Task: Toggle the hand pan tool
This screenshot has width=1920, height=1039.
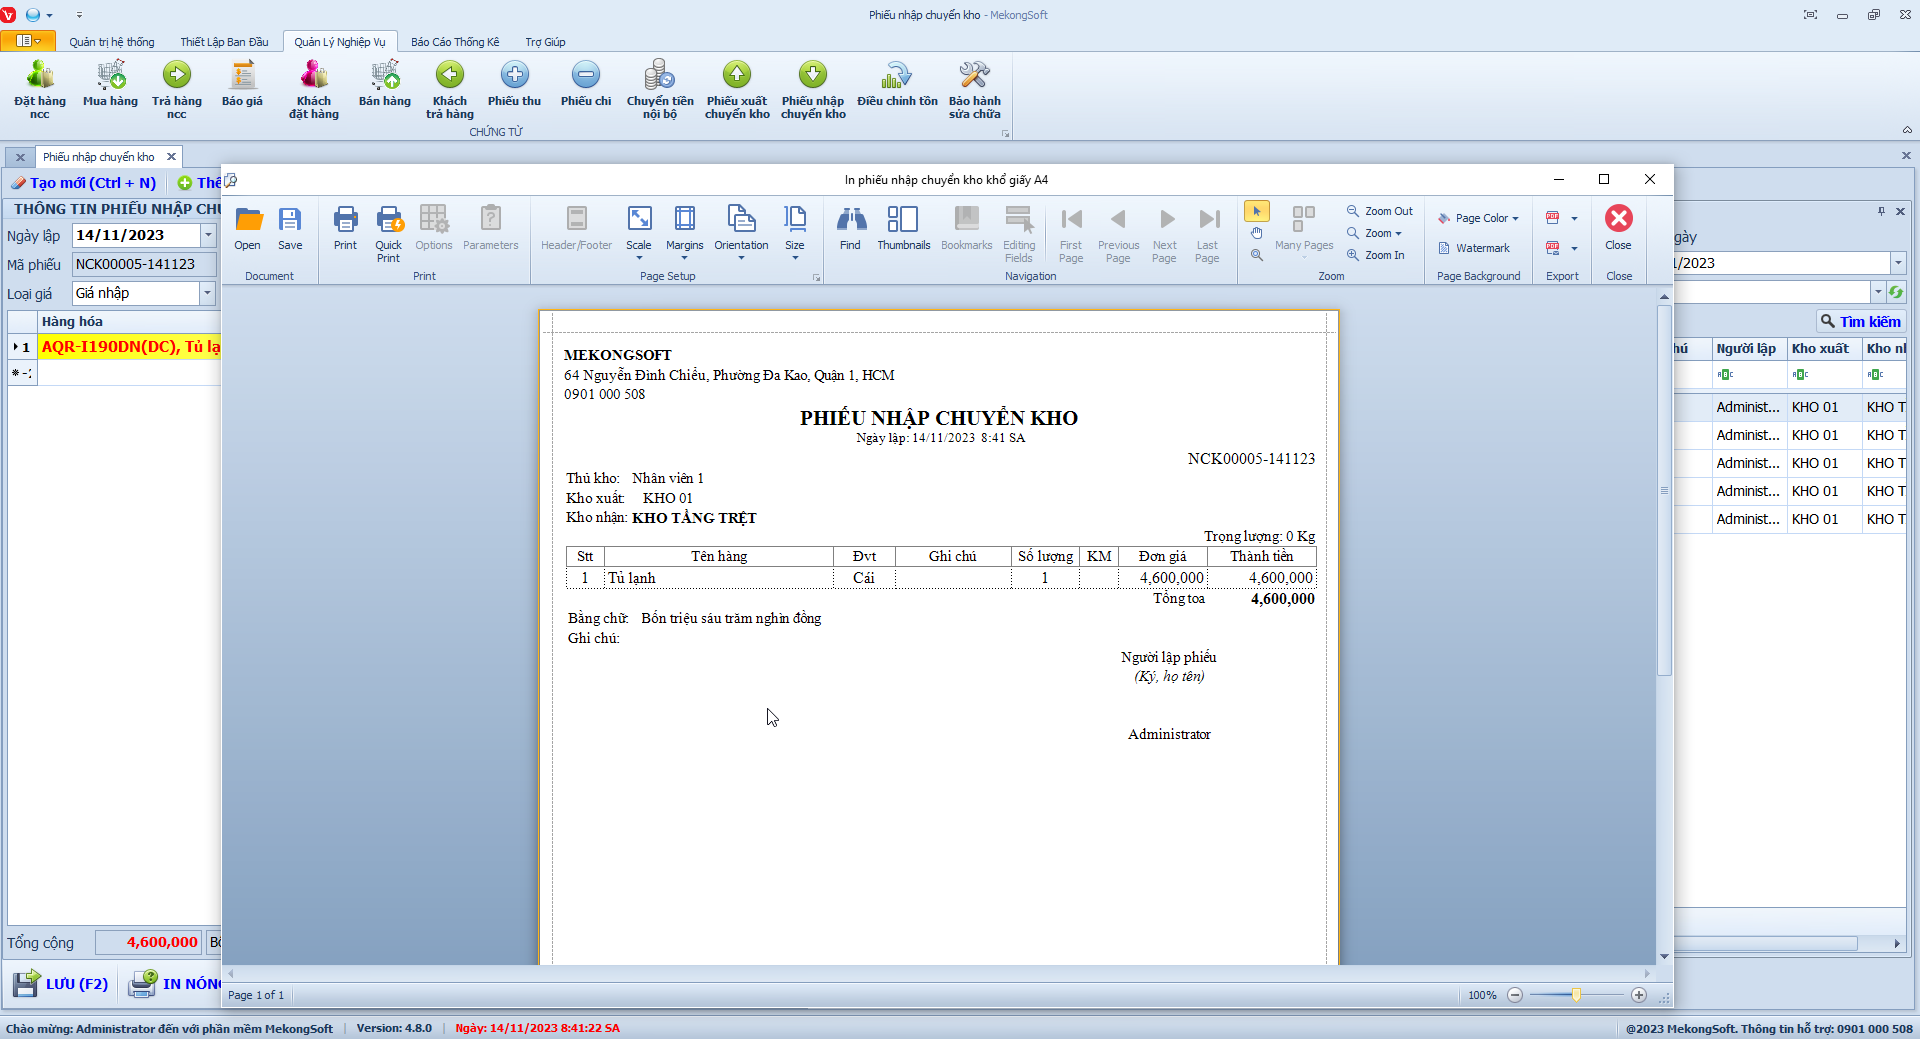Action: pos(1257,233)
